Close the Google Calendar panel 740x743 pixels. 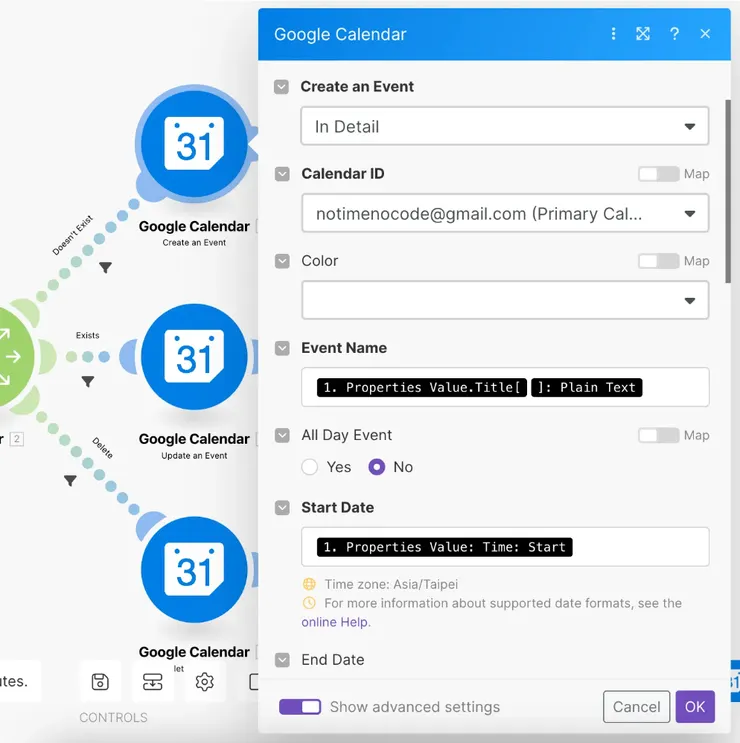705,34
